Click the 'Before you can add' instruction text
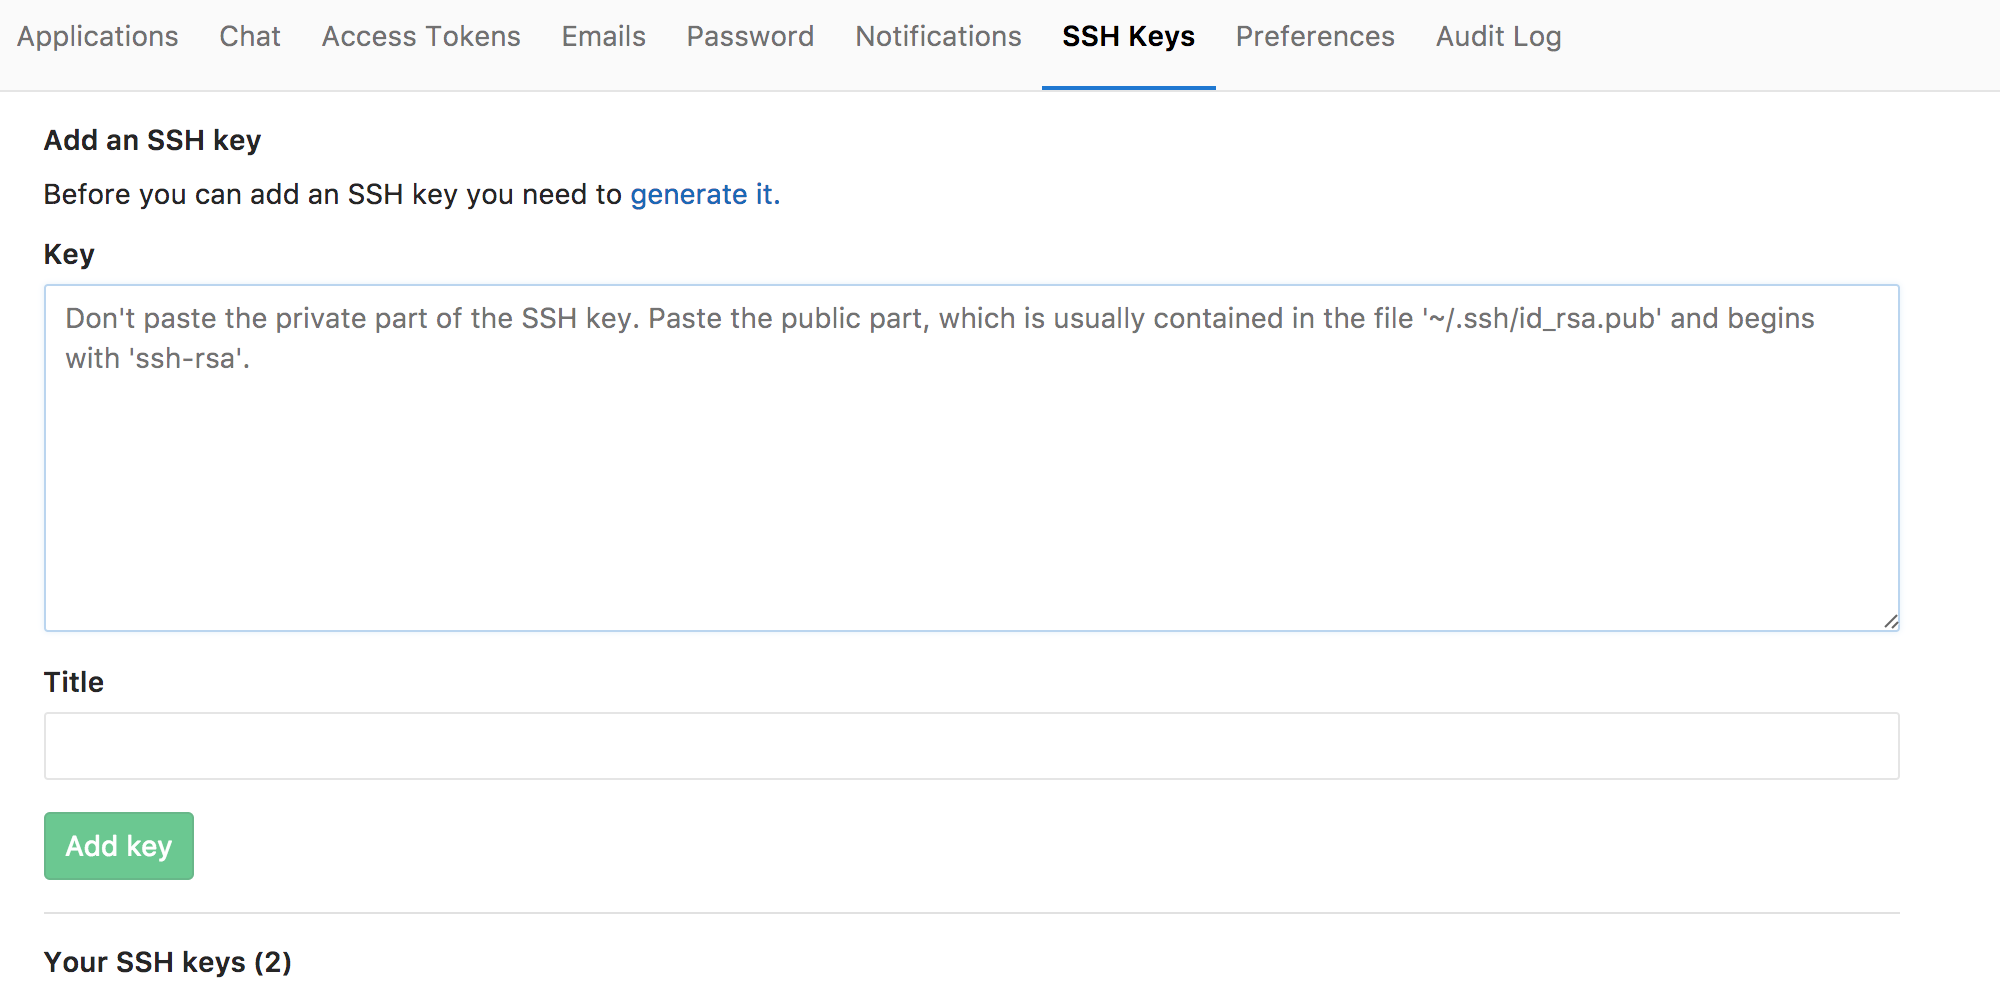The height and width of the screenshot is (986, 2000). [x=333, y=194]
